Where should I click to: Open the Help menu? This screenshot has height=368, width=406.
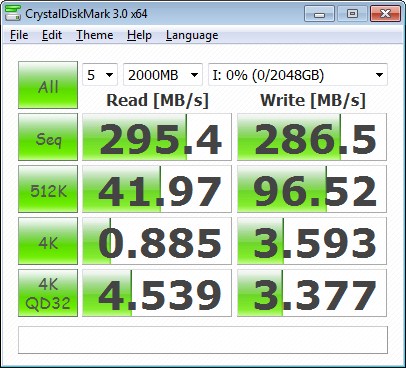(139, 35)
